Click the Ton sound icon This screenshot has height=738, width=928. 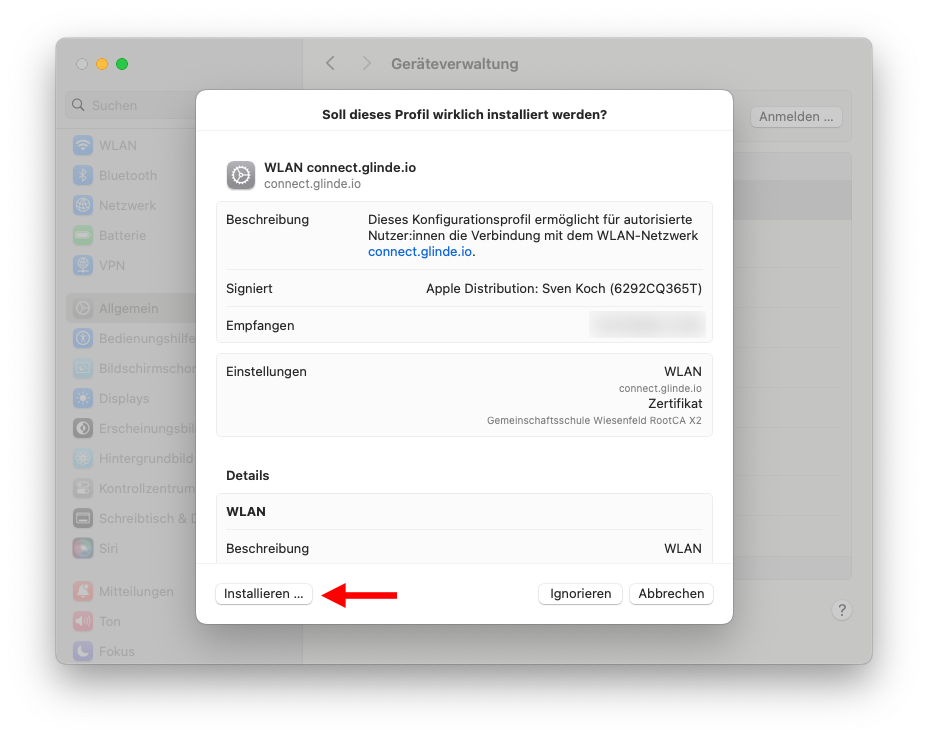coord(83,622)
